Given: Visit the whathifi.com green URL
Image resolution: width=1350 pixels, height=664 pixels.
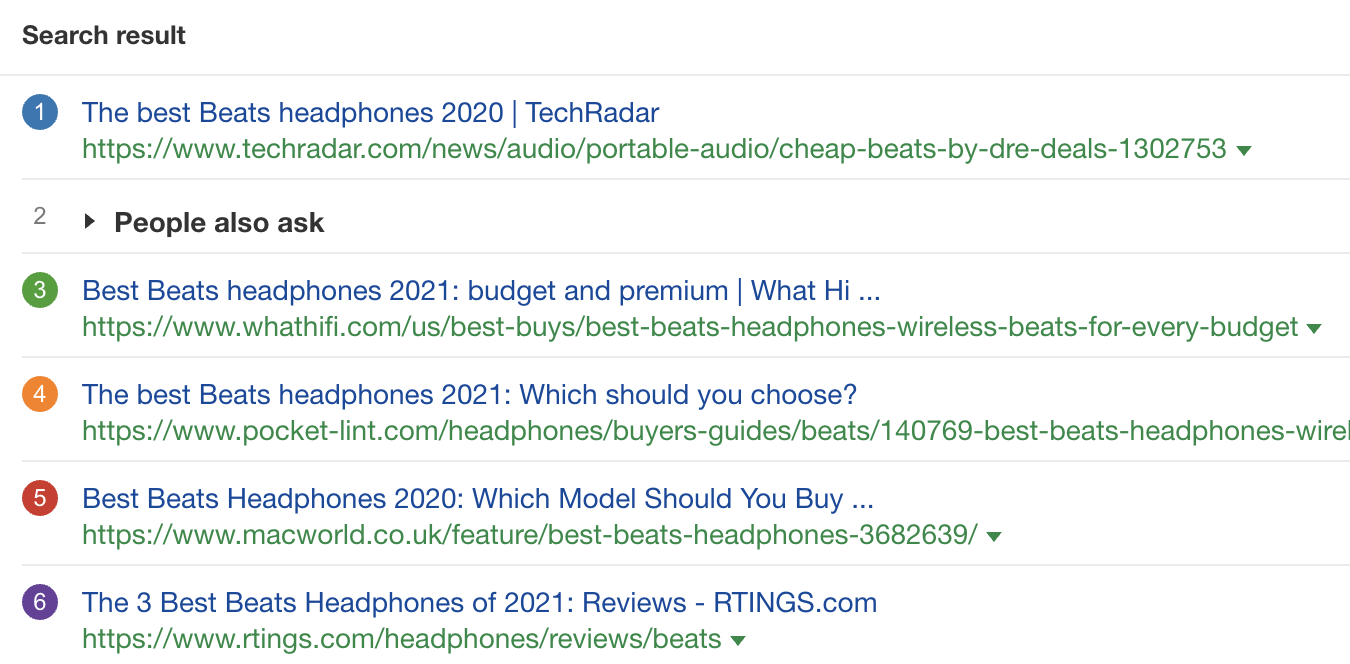Looking at the screenshot, I should [x=690, y=328].
